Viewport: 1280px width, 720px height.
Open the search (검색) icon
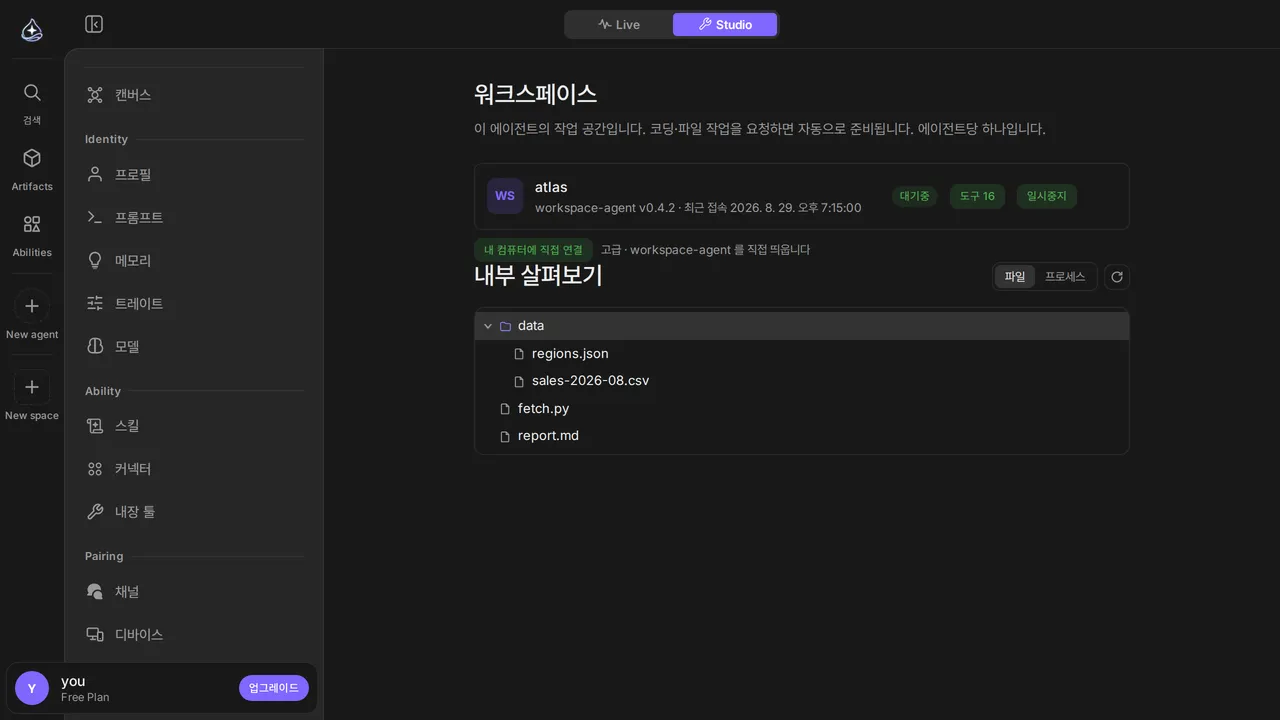(32, 92)
